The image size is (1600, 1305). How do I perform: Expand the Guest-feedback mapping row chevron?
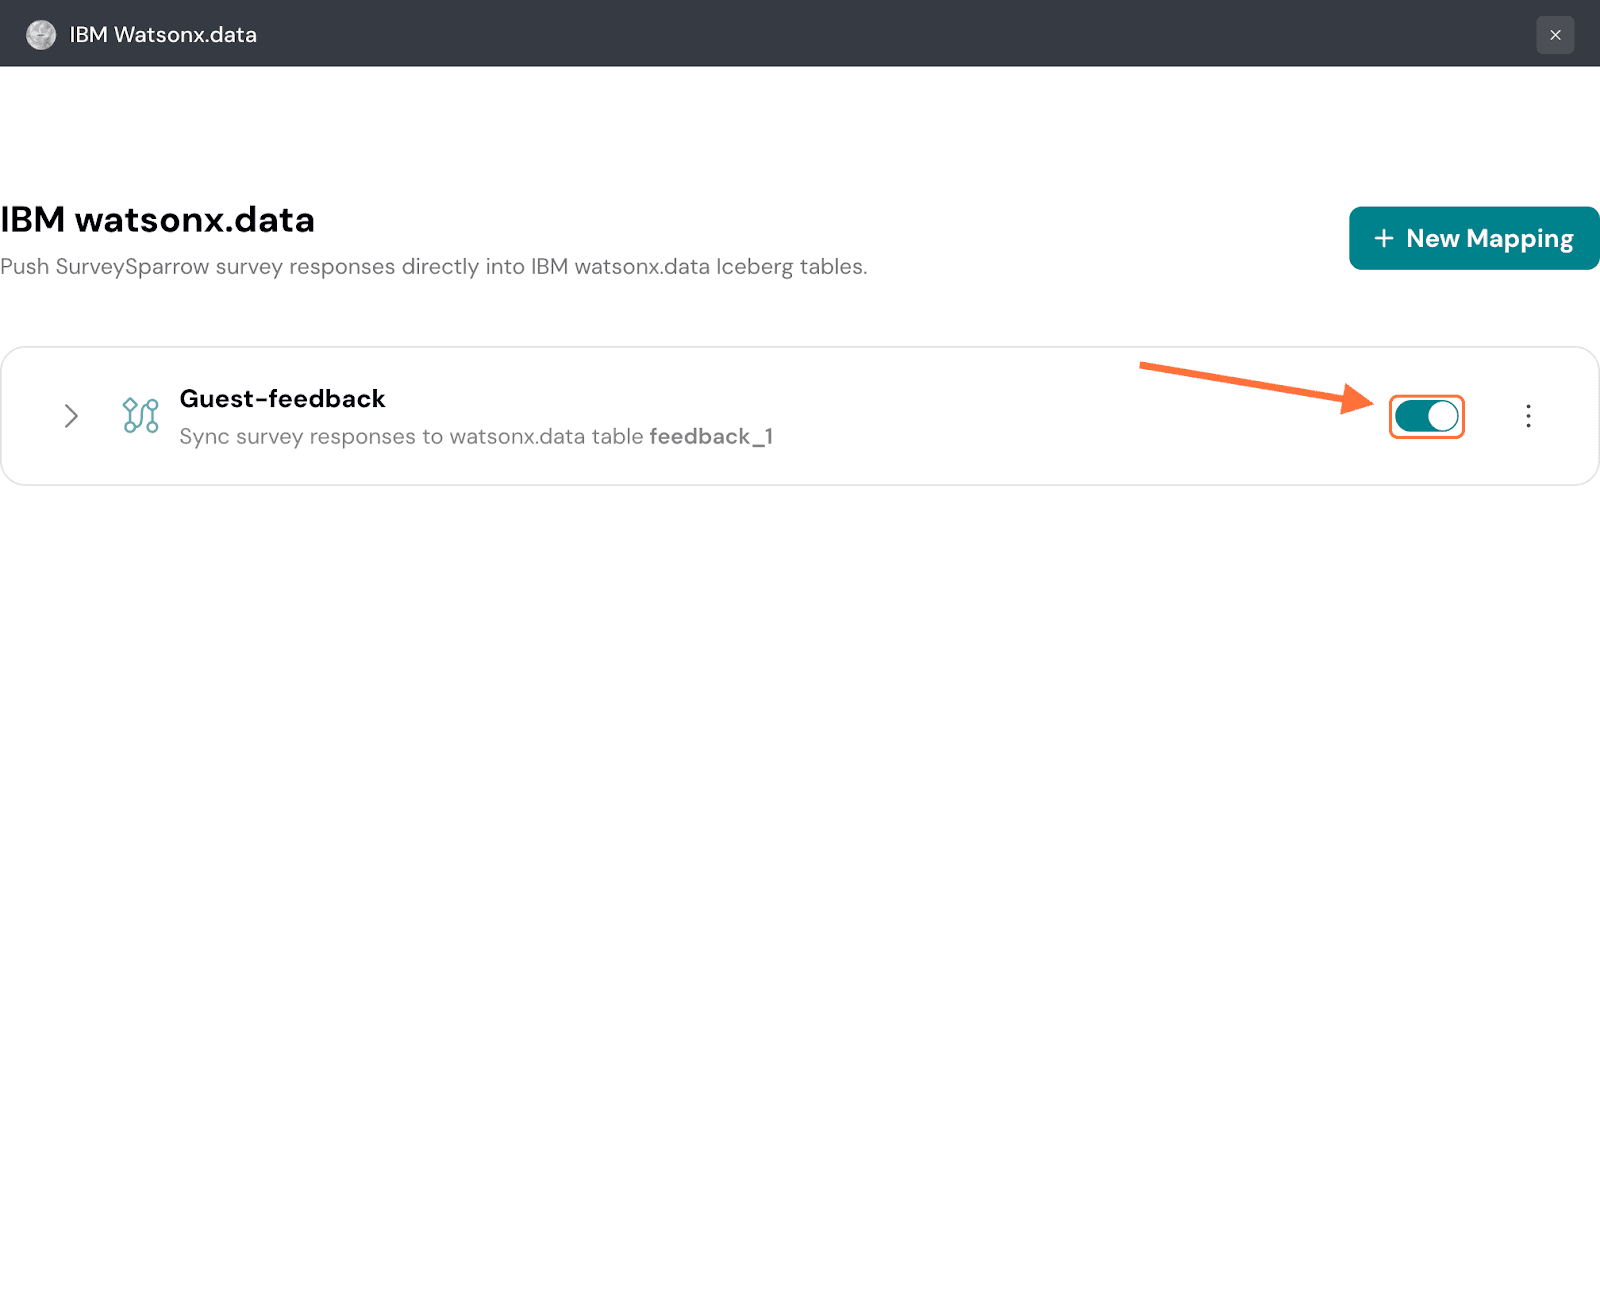71,416
